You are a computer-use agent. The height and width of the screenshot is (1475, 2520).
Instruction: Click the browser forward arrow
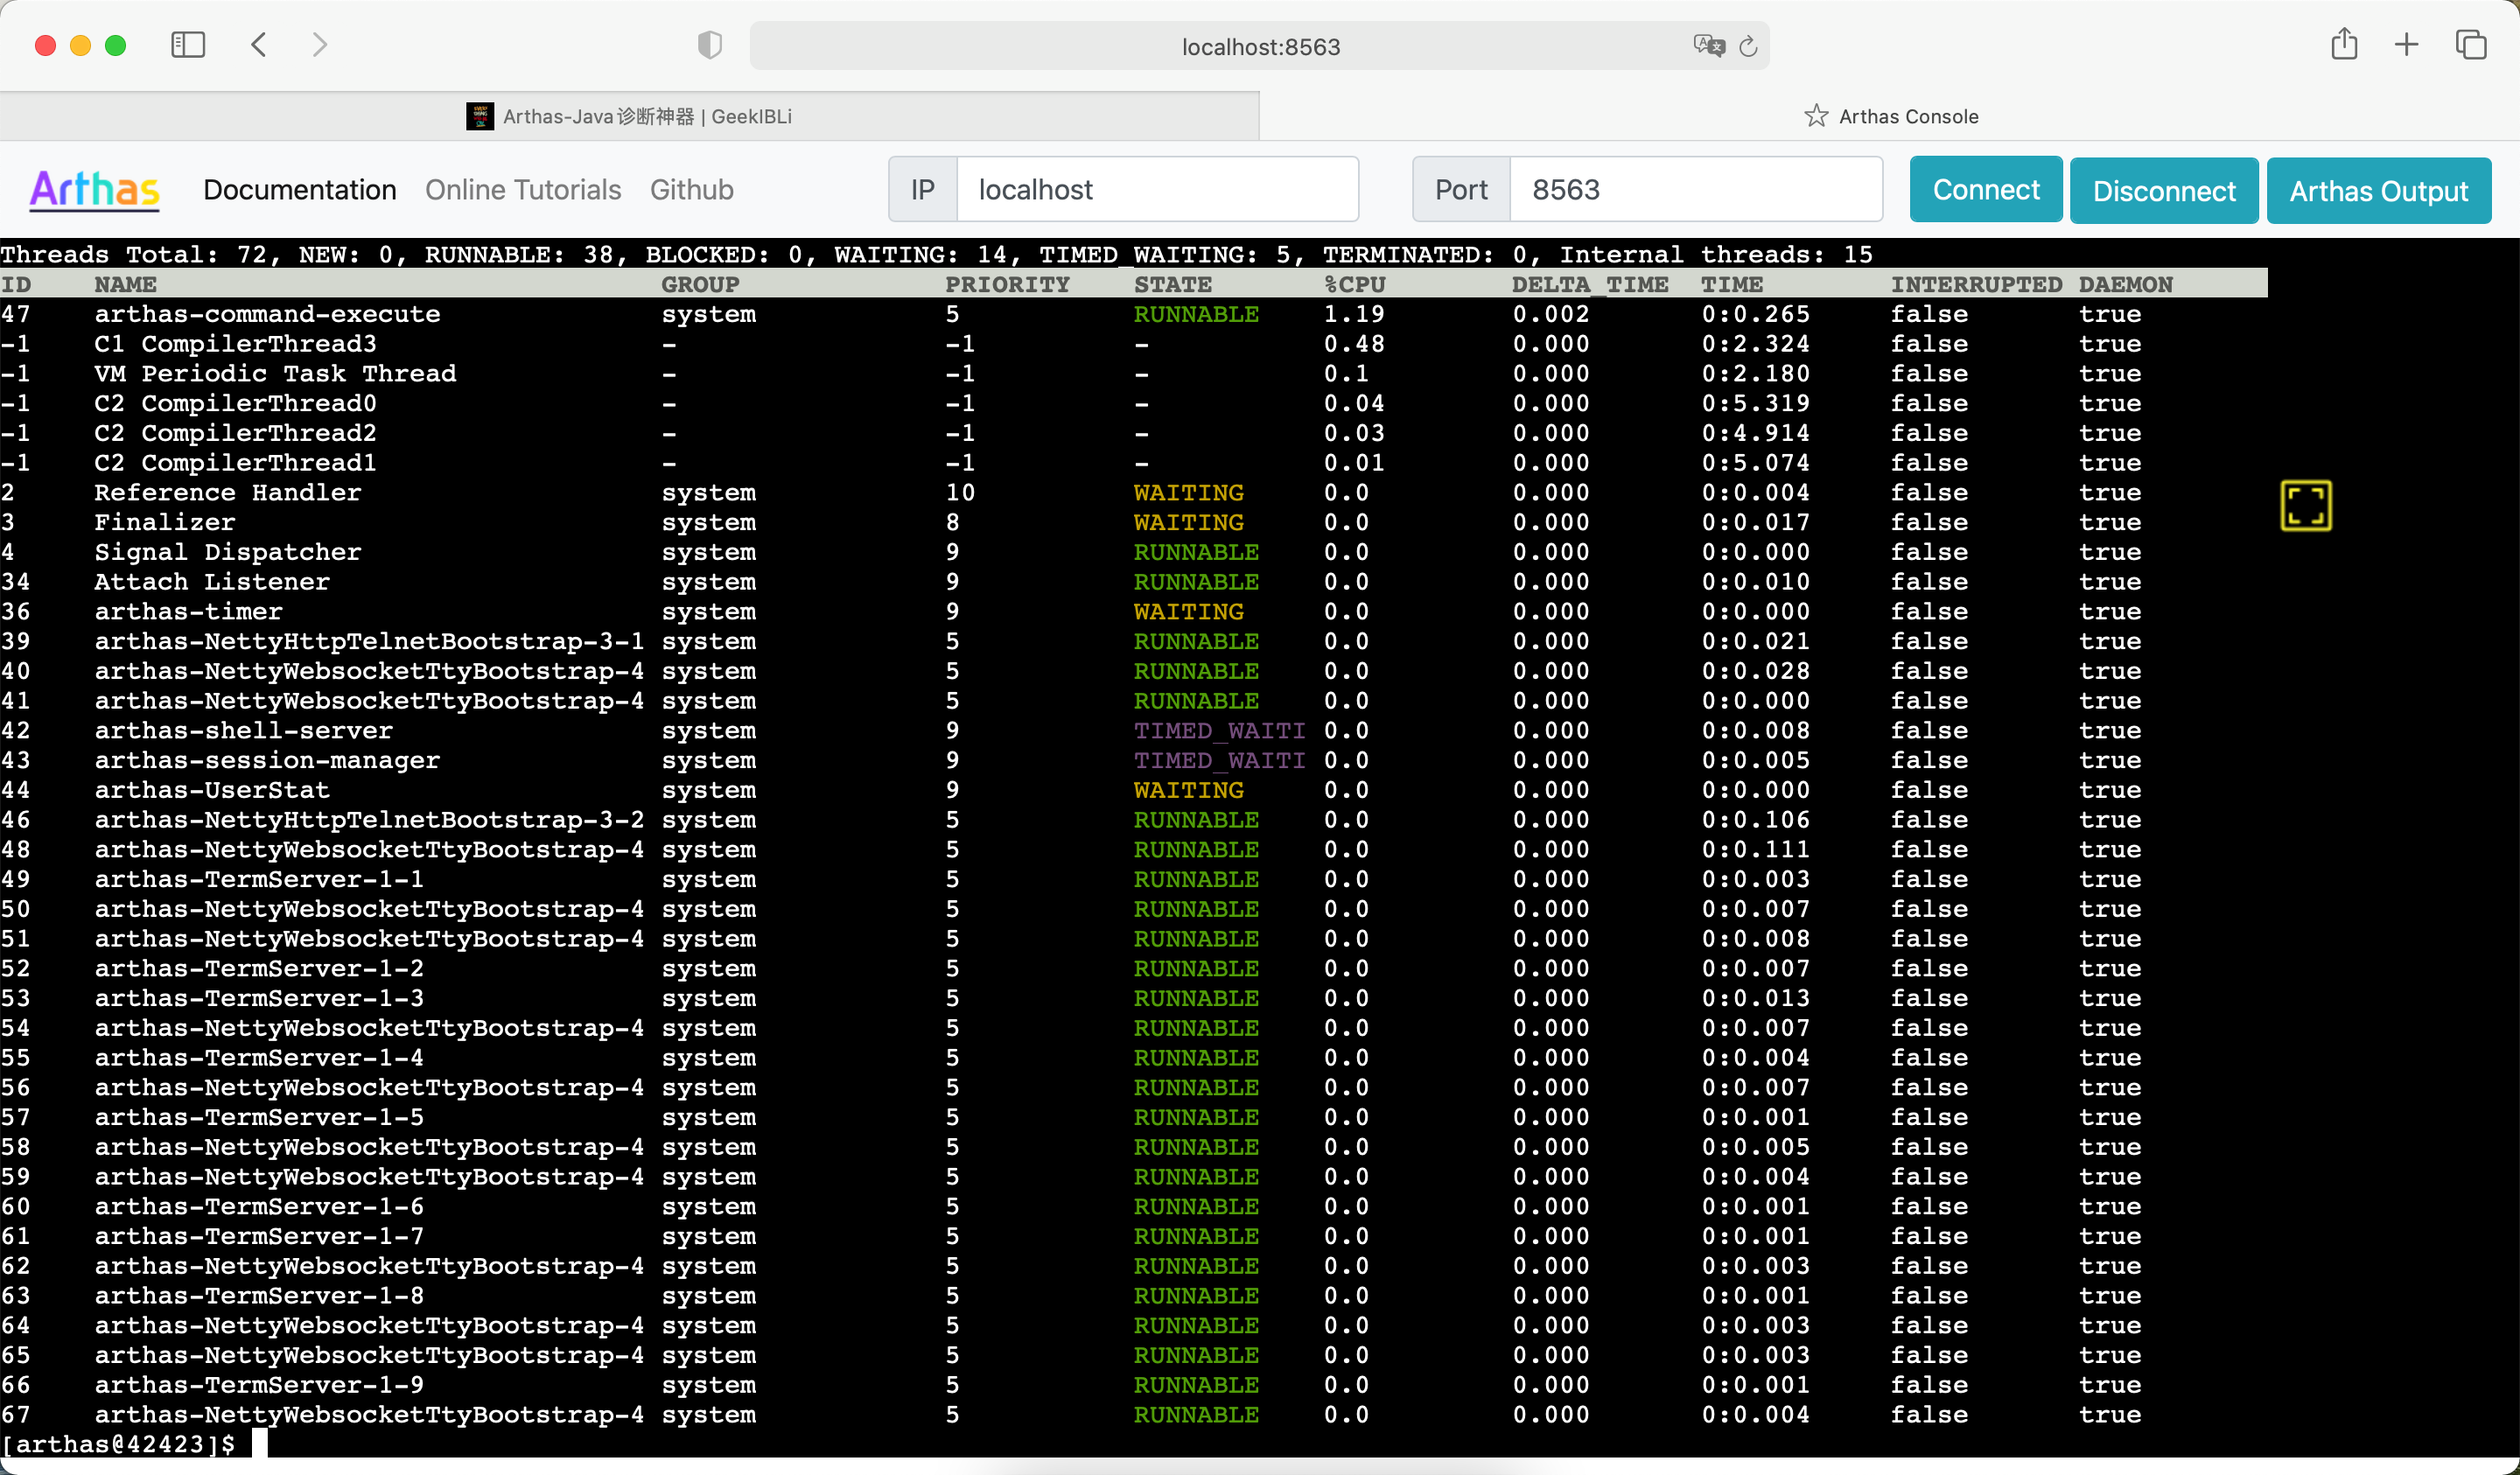coord(319,45)
